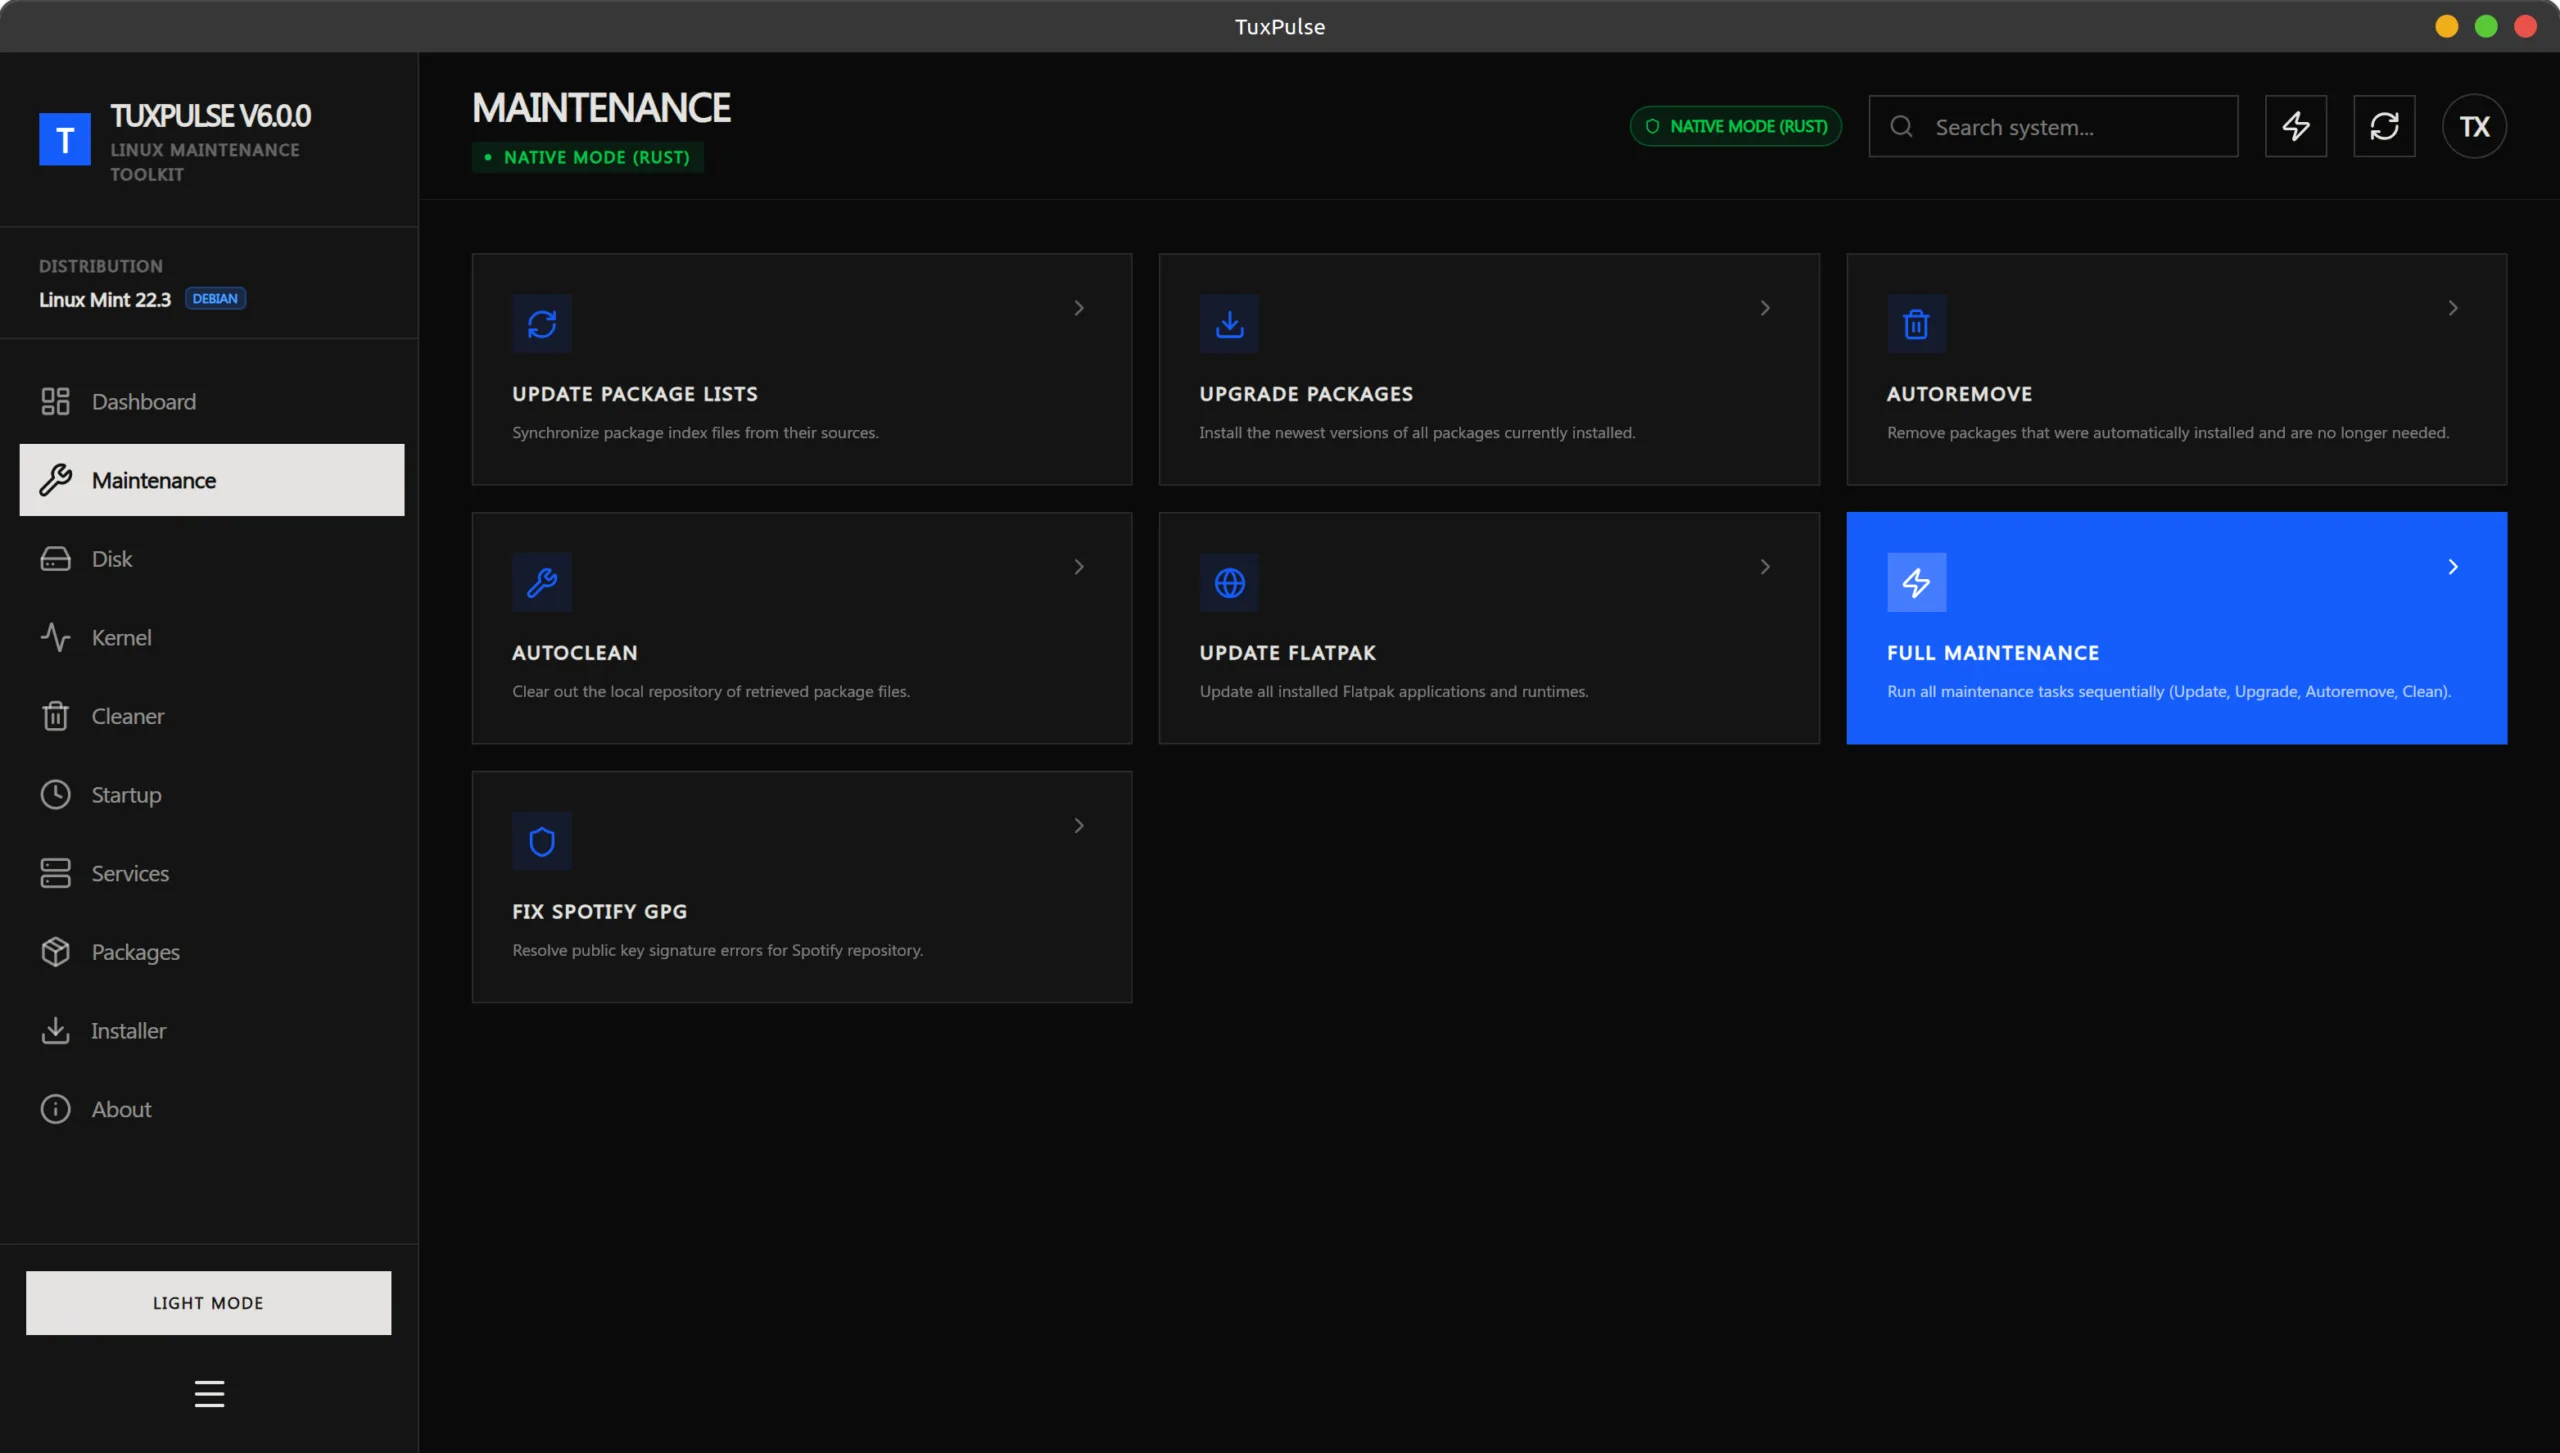Click chevron on Full Maintenance card

(2452, 567)
